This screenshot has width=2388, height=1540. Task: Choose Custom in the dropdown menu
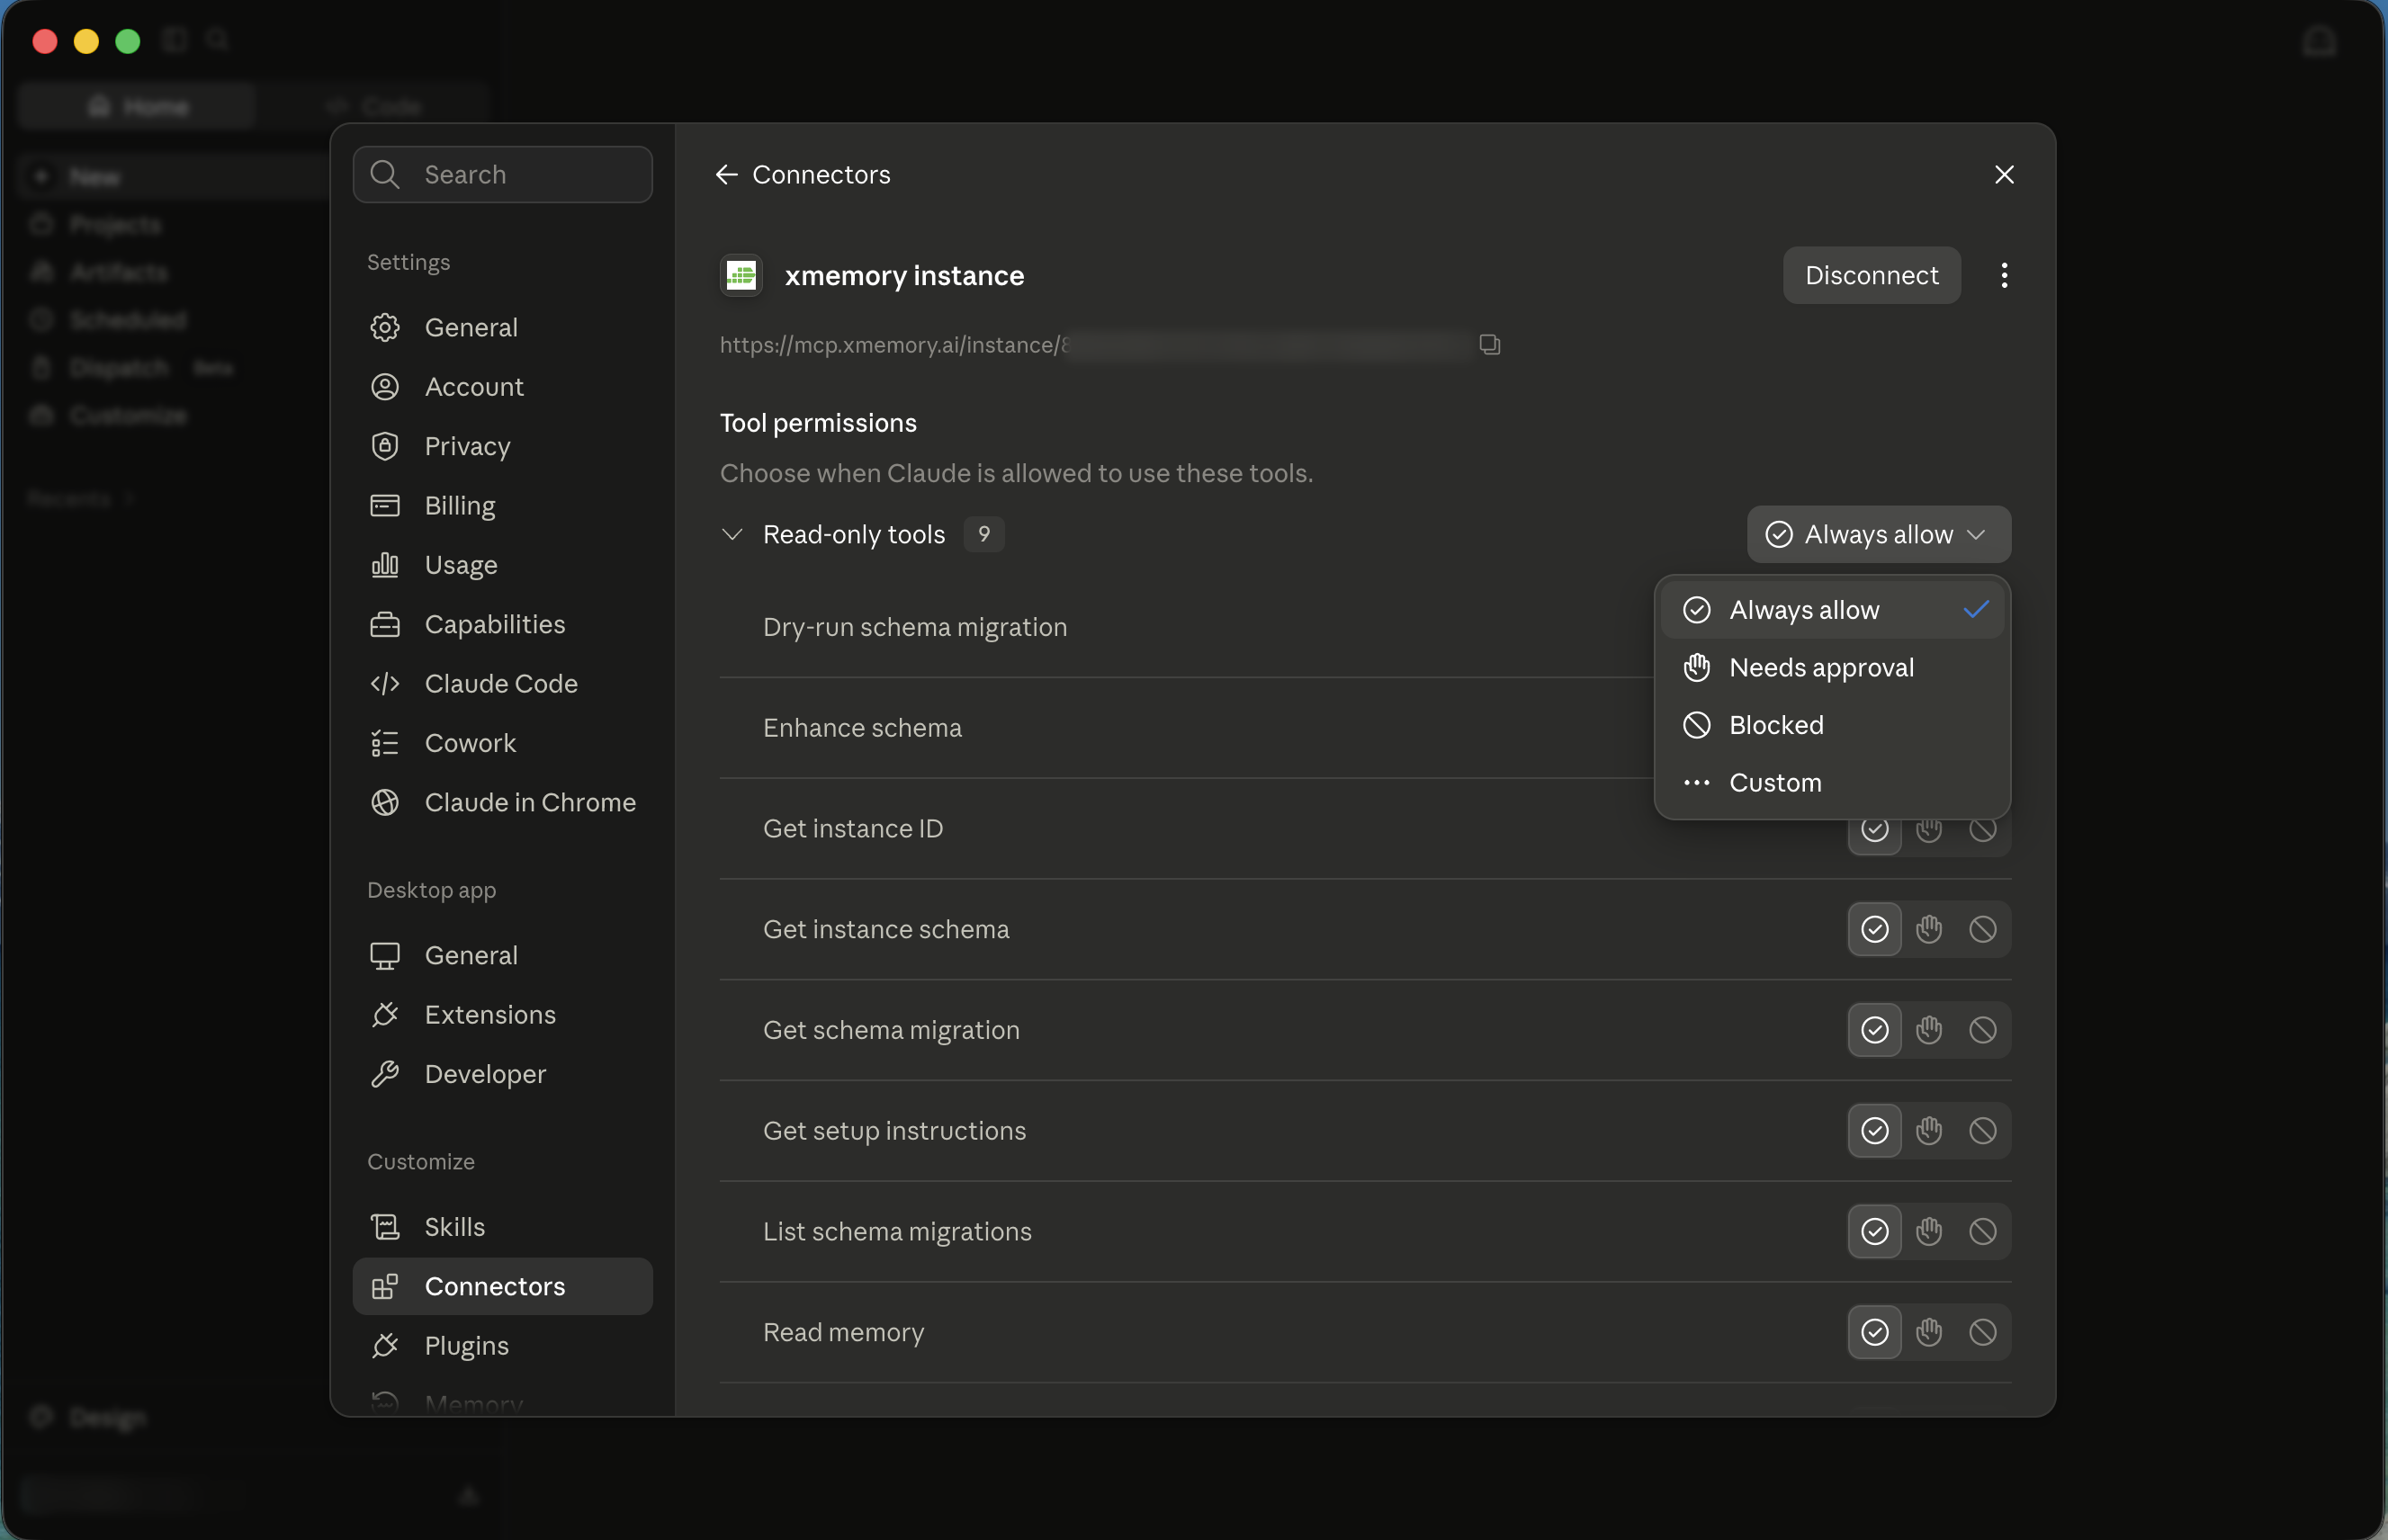1832,783
